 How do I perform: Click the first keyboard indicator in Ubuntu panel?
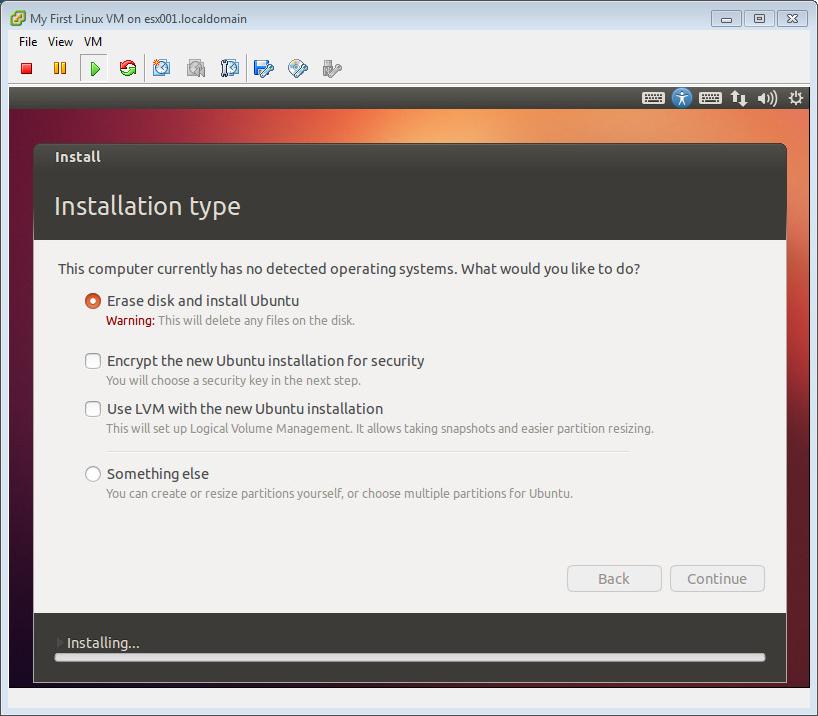[x=653, y=98]
